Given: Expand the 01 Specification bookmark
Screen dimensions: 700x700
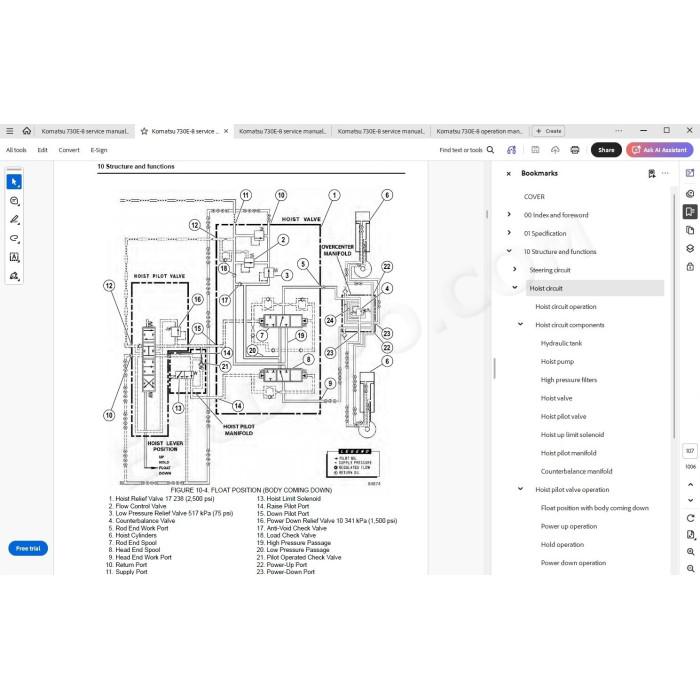Looking at the screenshot, I should 509,233.
